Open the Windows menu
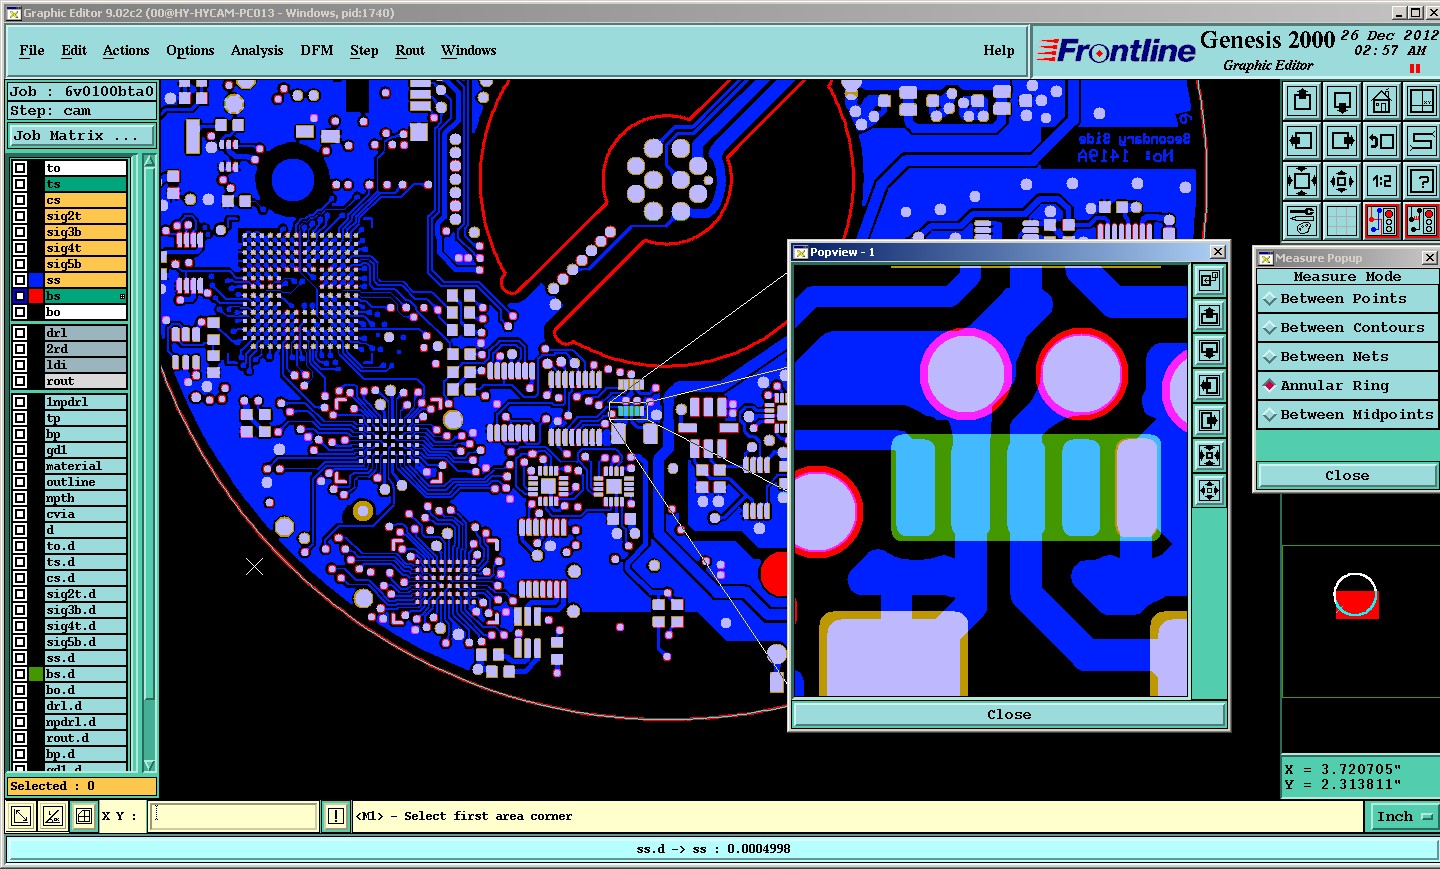 tap(469, 51)
